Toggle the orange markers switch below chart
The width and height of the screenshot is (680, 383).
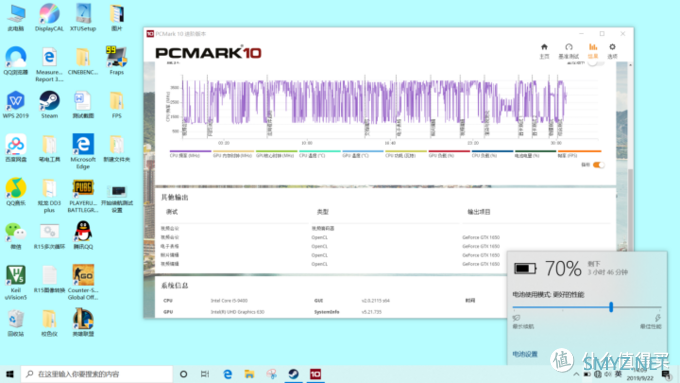click(598, 165)
